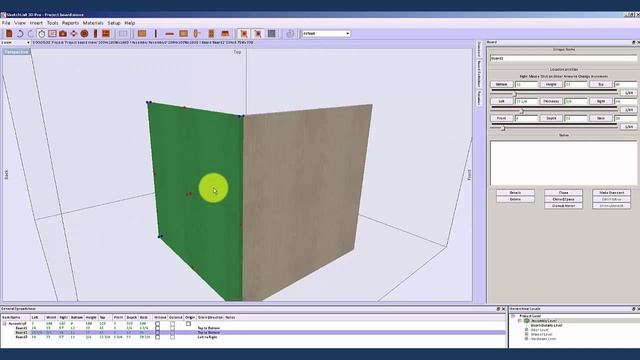This screenshot has height=360, width=640.
Task: Click the Rename button
Action: [515, 193]
